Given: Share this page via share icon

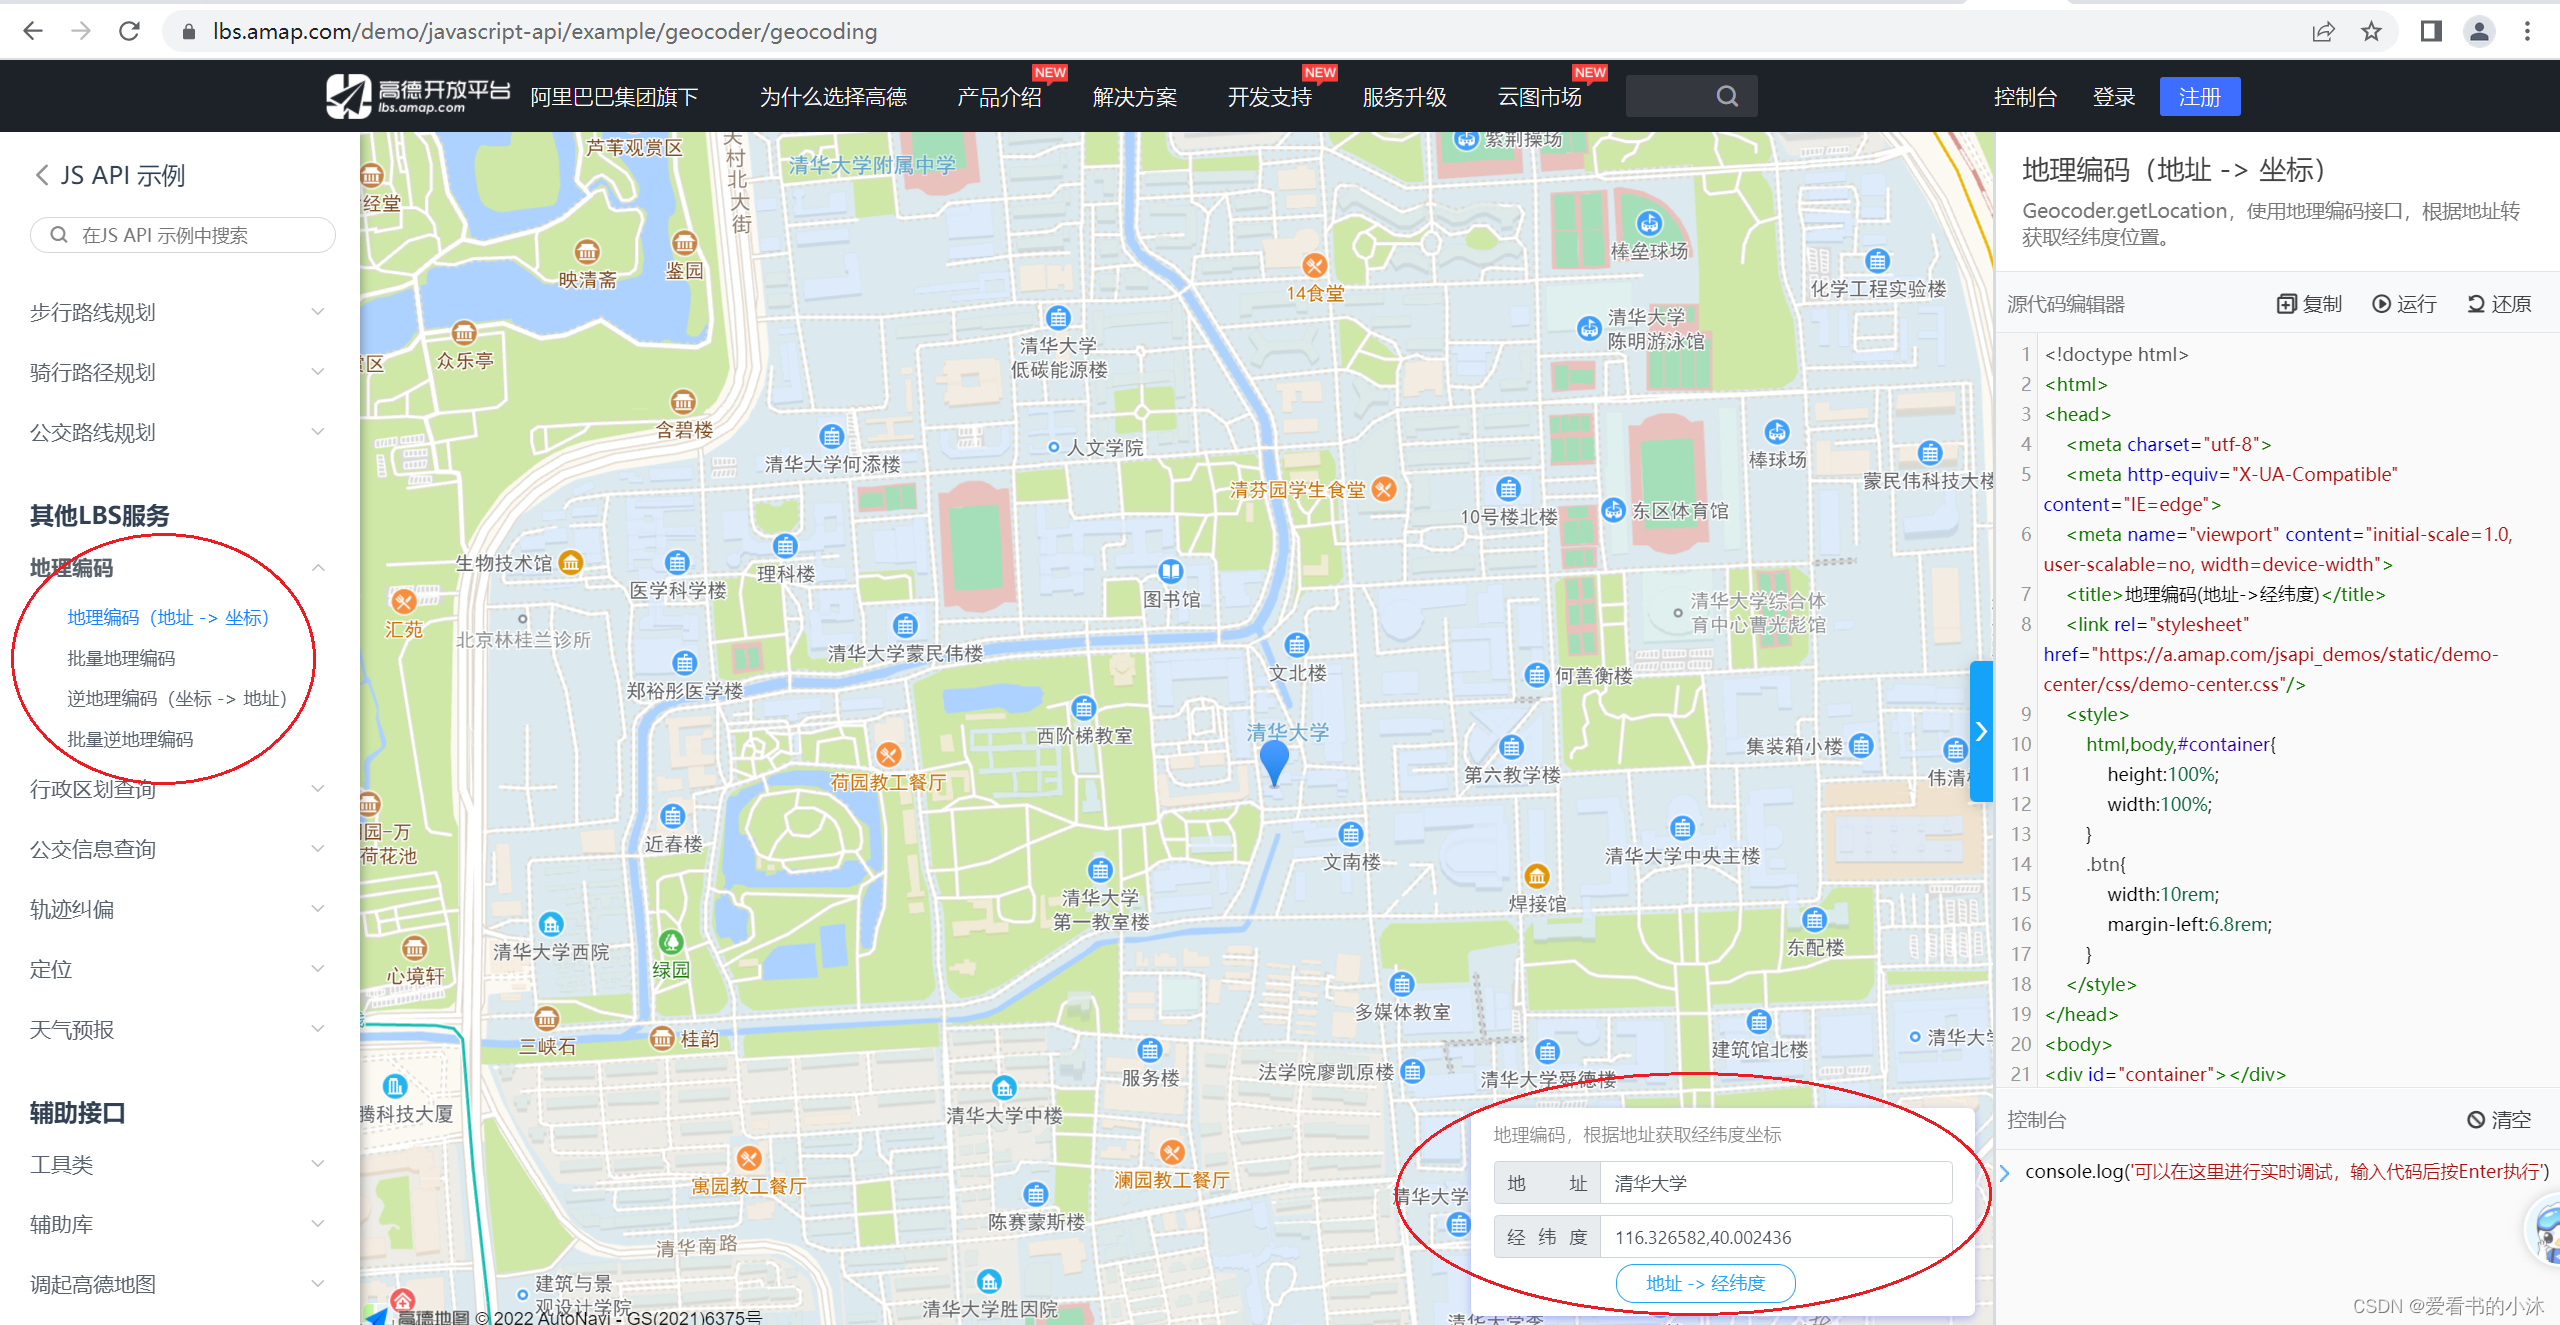Looking at the screenshot, I should [x=2323, y=31].
